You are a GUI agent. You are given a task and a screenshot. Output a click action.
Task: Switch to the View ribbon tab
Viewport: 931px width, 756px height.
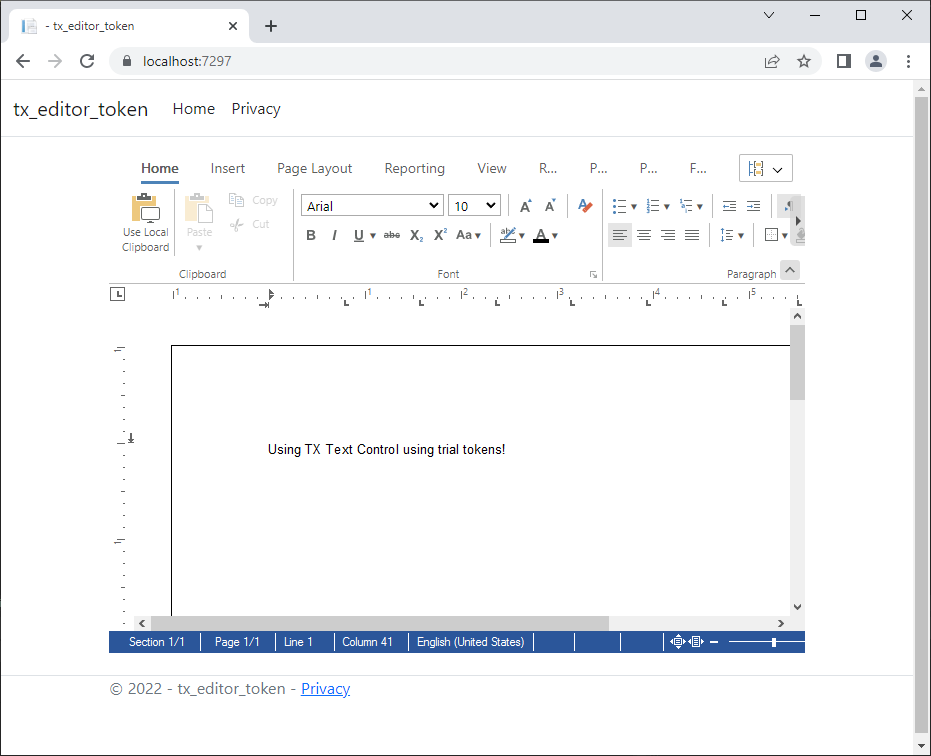pyautogui.click(x=492, y=169)
